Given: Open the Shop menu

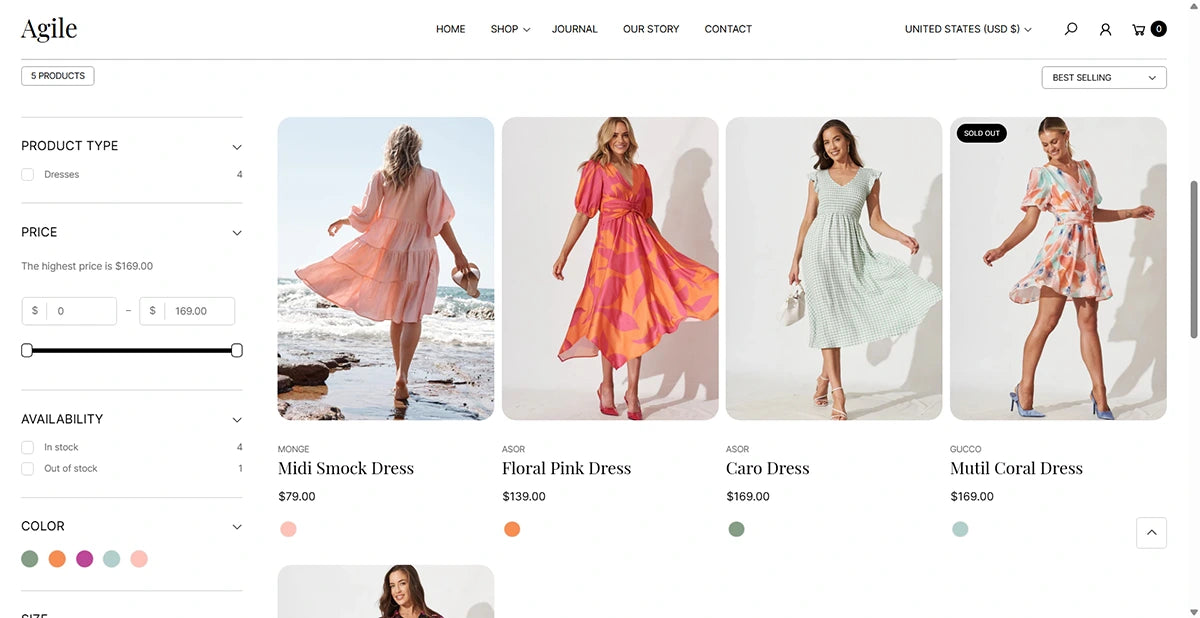Looking at the screenshot, I should pos(510,29).
